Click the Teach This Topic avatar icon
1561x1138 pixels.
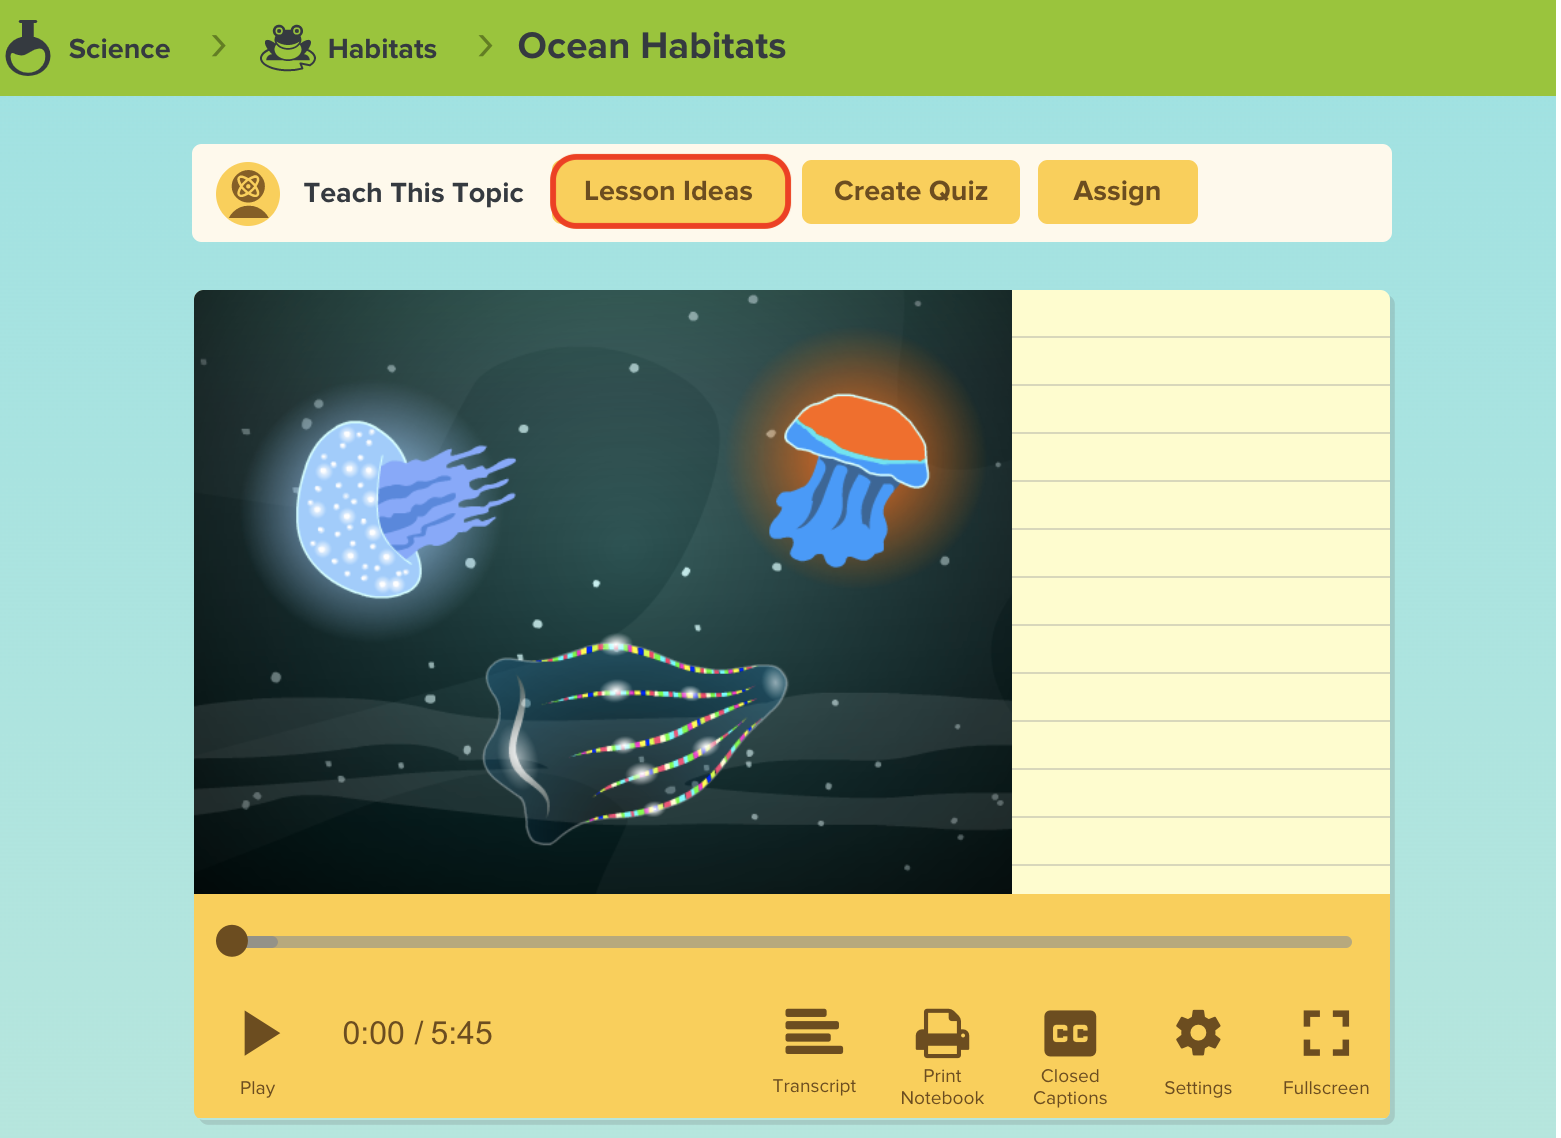pos(246,192)
